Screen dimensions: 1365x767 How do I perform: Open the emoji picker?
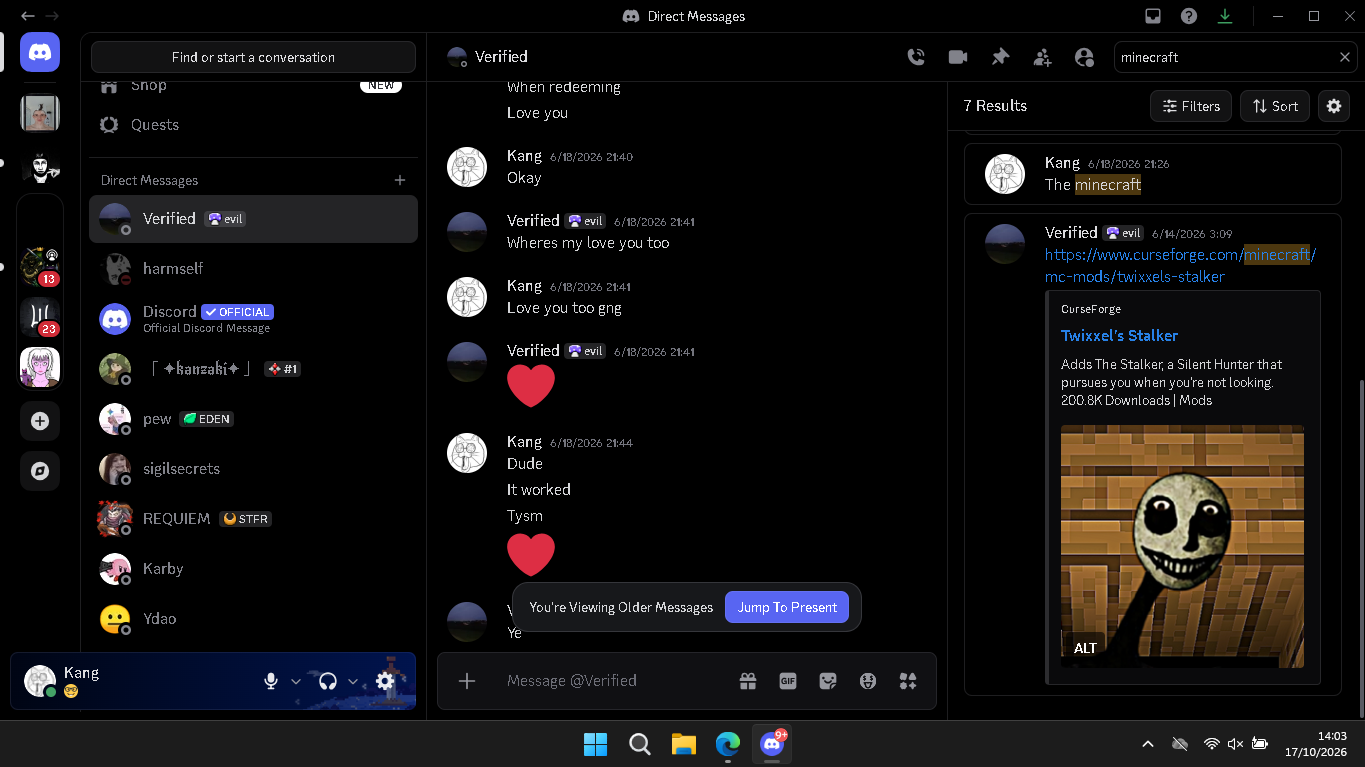pyautogui.click(x=868, y=681)
